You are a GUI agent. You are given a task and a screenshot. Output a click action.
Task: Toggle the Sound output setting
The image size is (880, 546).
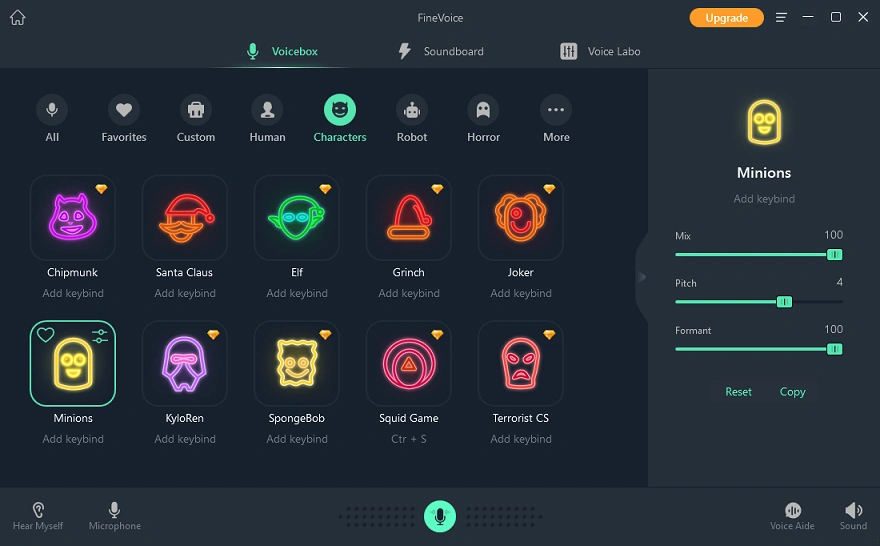[x=853, y=516]
